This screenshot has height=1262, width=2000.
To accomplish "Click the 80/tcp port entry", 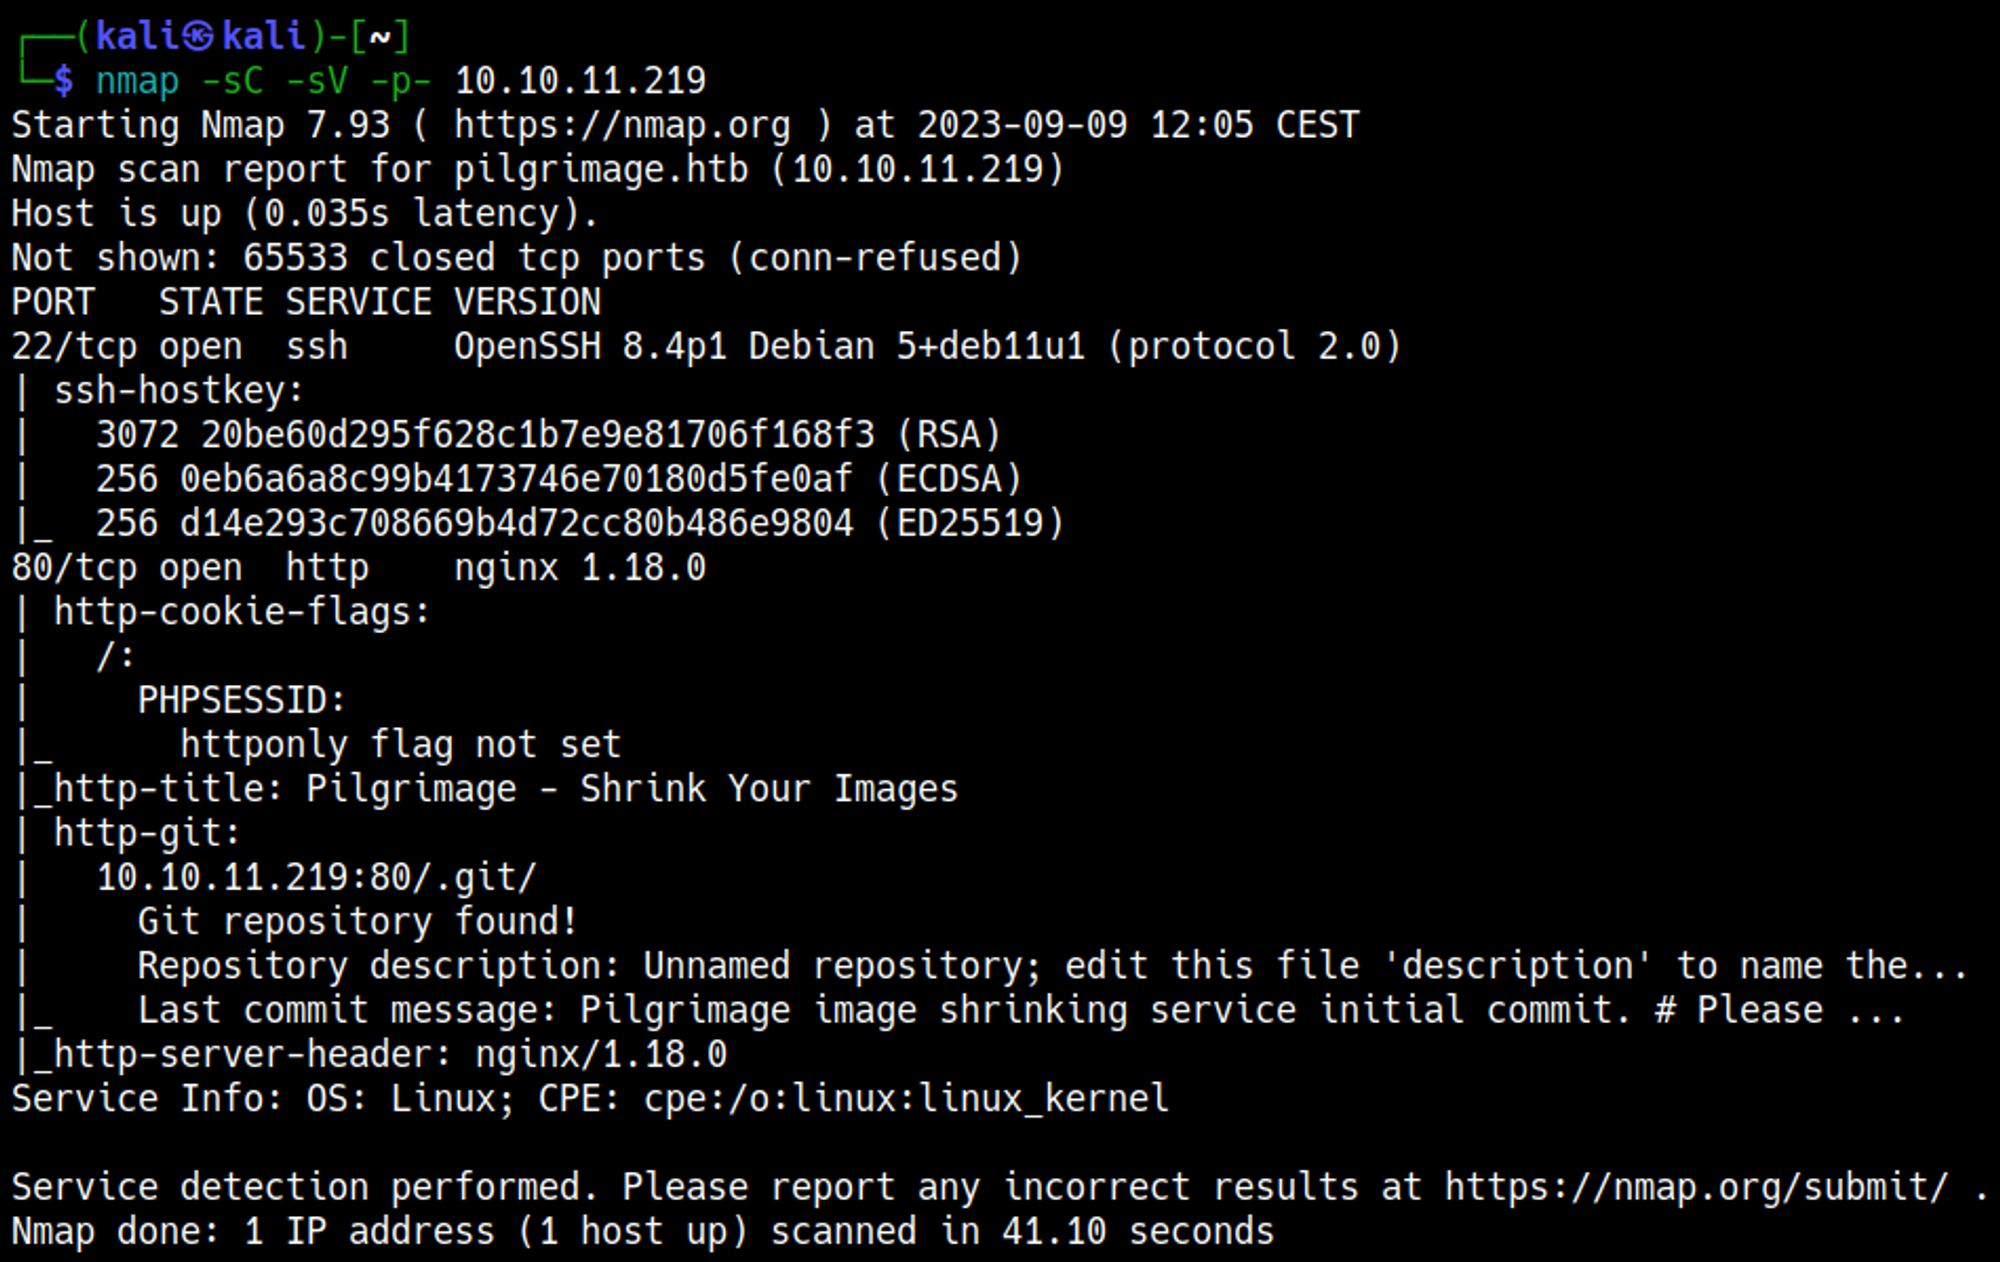I will [x=73, y=568].
